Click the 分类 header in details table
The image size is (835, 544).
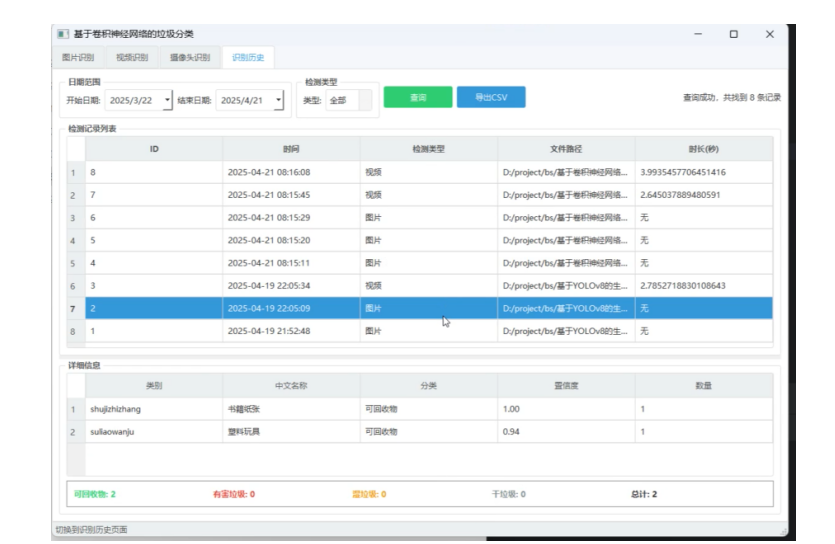[x=429, y=385]
